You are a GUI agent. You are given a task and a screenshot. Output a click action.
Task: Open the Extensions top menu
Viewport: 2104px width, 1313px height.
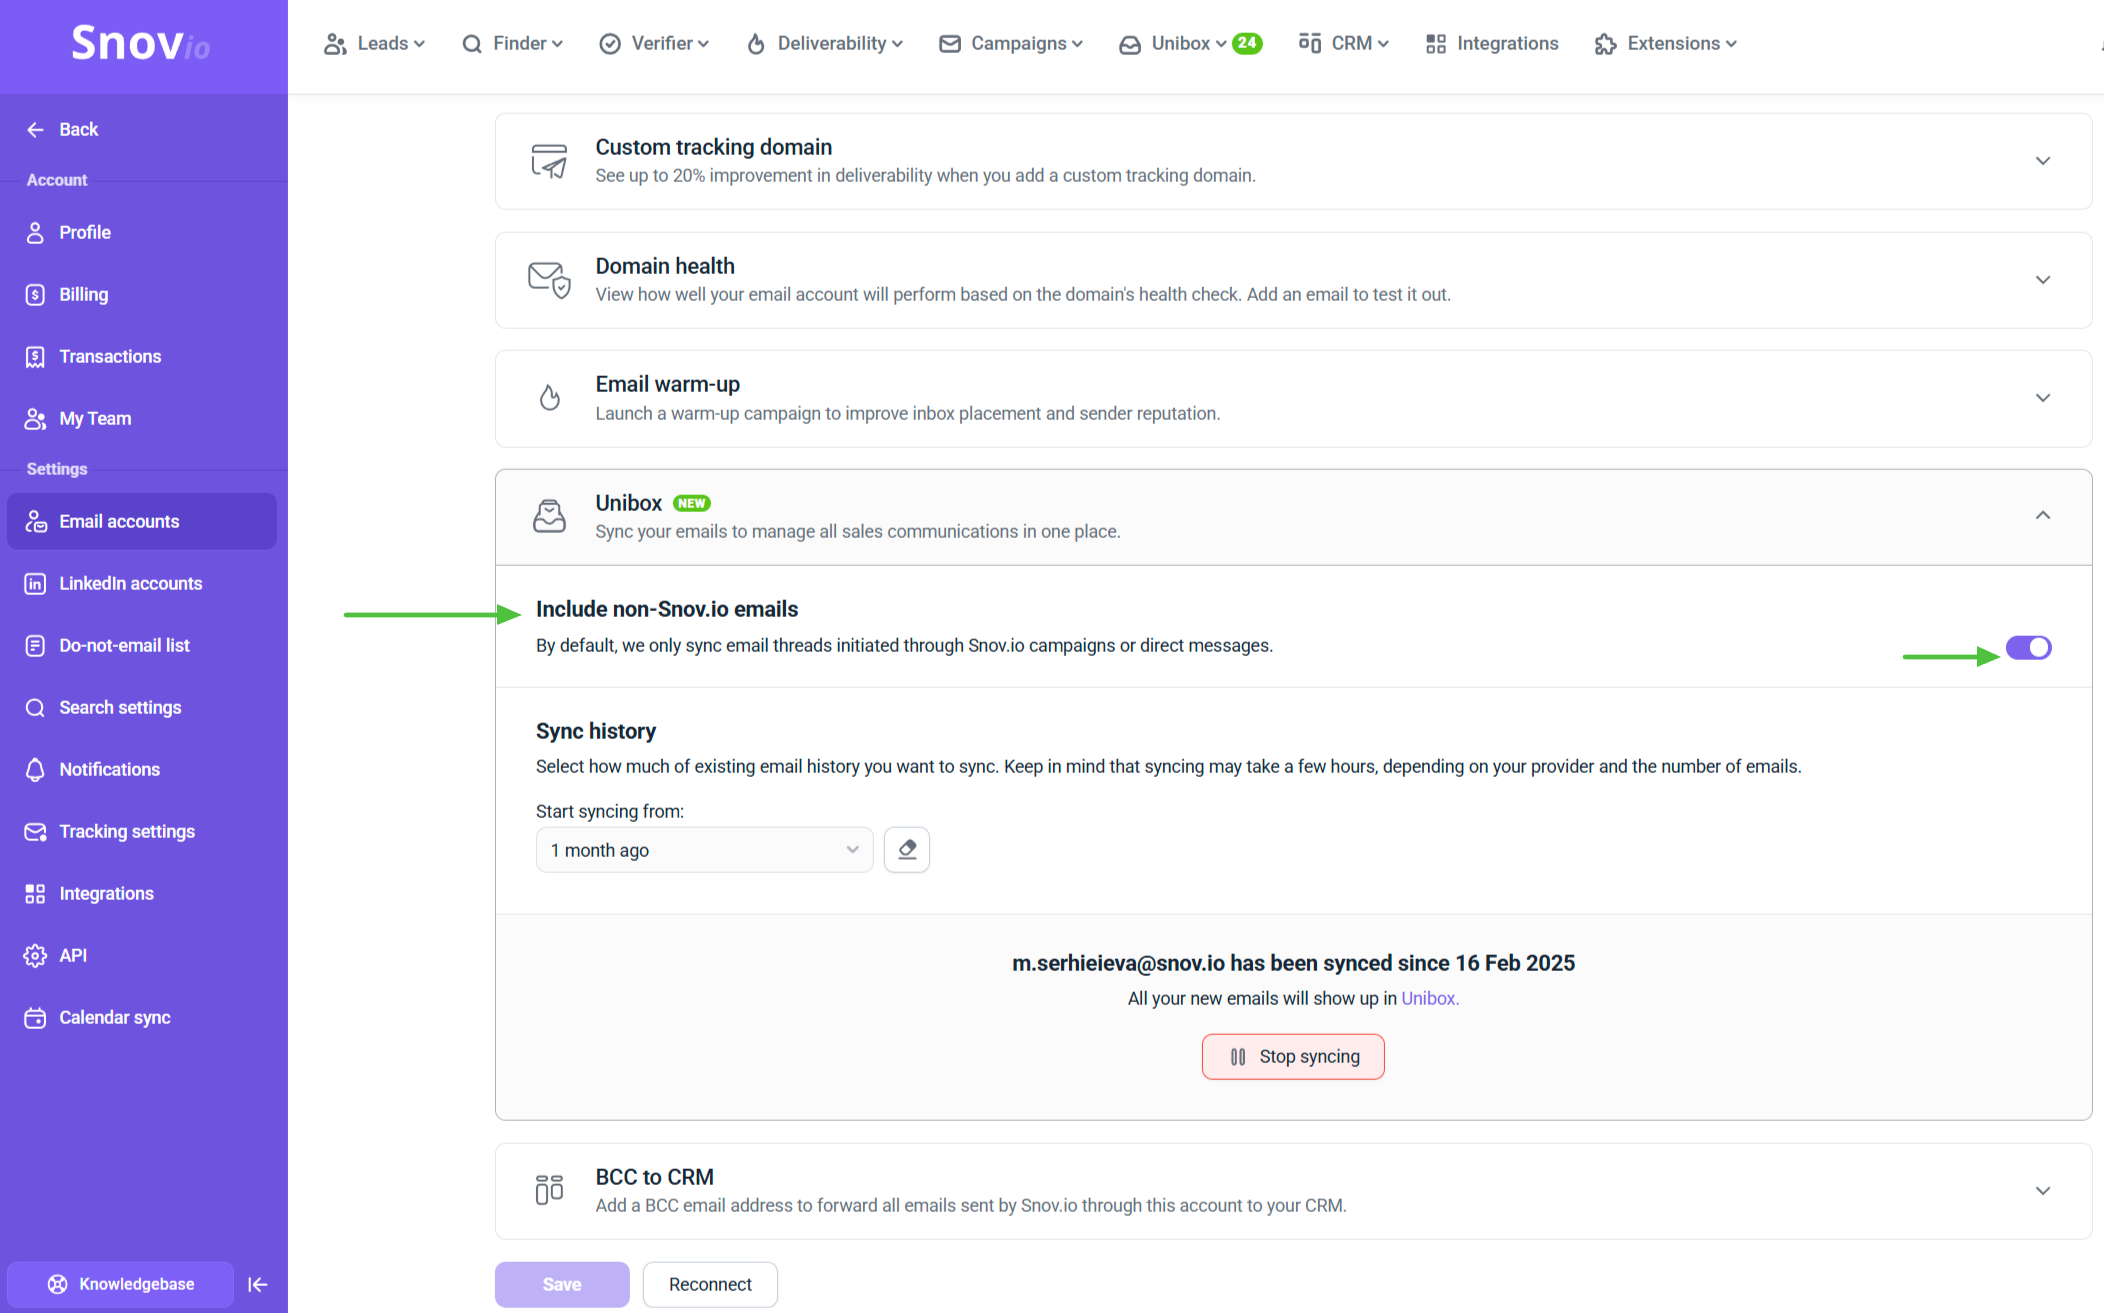pos(1666,43)
